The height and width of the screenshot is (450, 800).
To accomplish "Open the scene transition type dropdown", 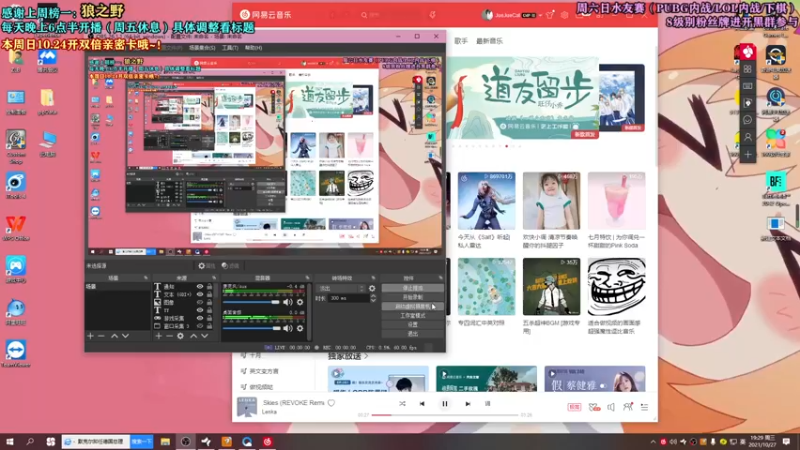I will (340, 288).
